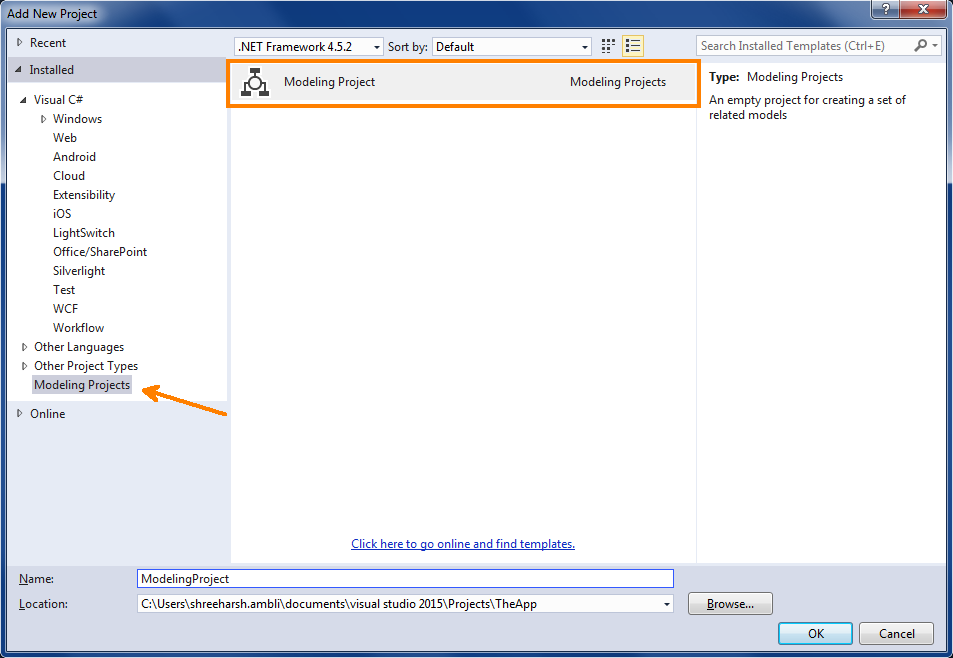The height and width of the screenshot is (658, 953).
Task: Expand the Windows node
Action: (x=43, y=119)
